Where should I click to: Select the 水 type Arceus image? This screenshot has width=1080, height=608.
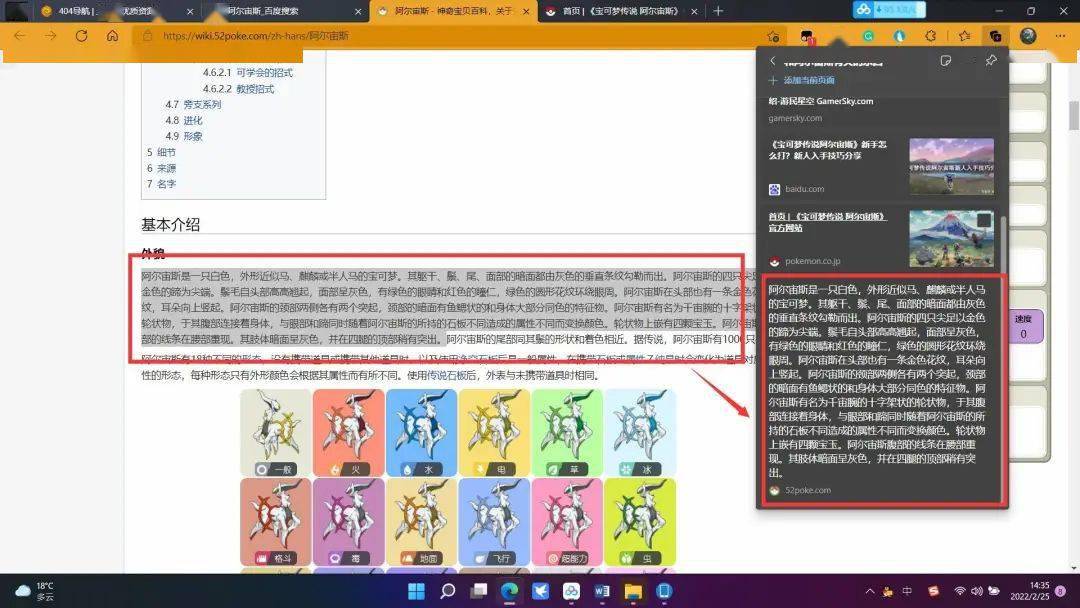(x=421, y=432)
